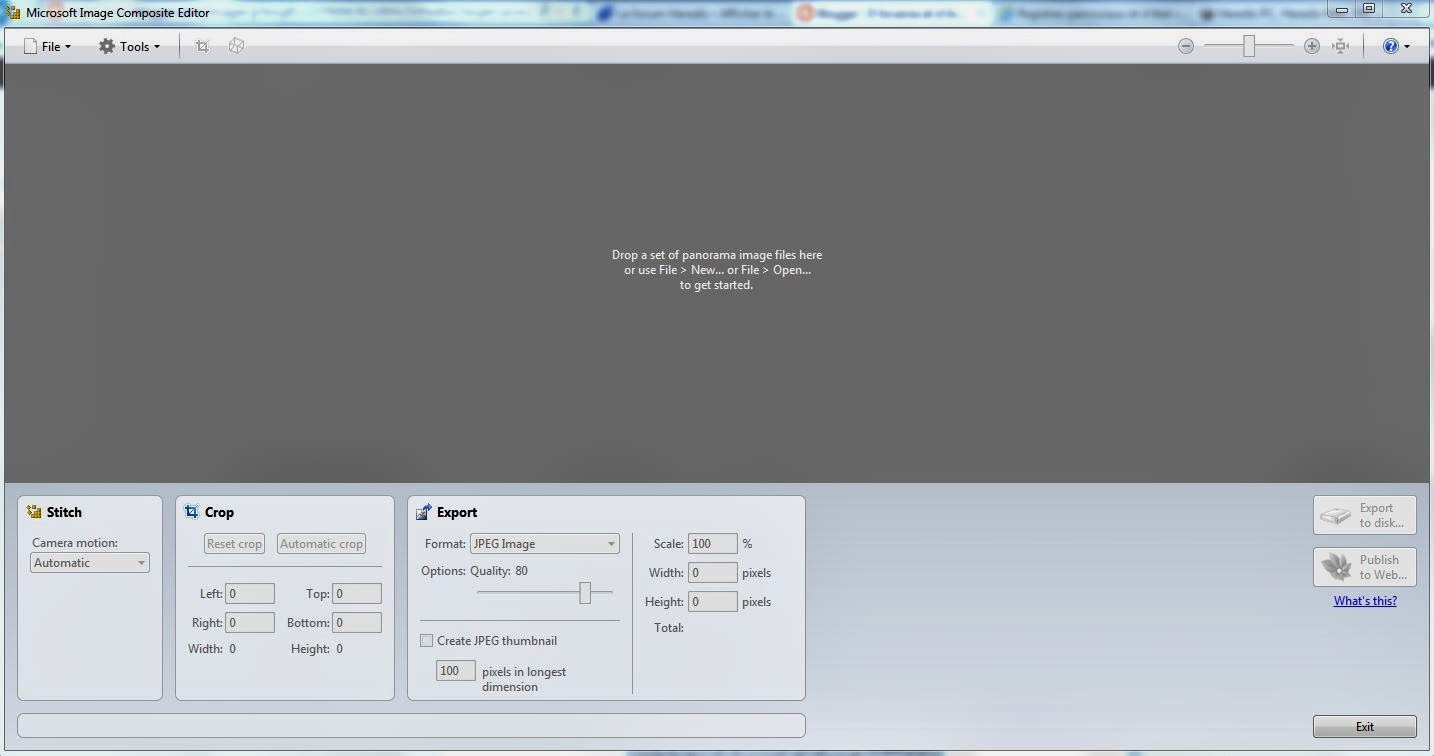Open the Tools menu

pos(129,45)
